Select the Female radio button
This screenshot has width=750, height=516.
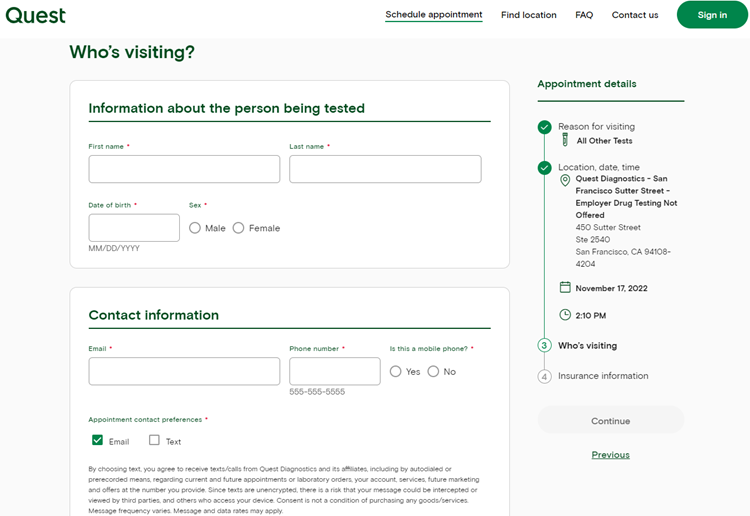point(238,228)
